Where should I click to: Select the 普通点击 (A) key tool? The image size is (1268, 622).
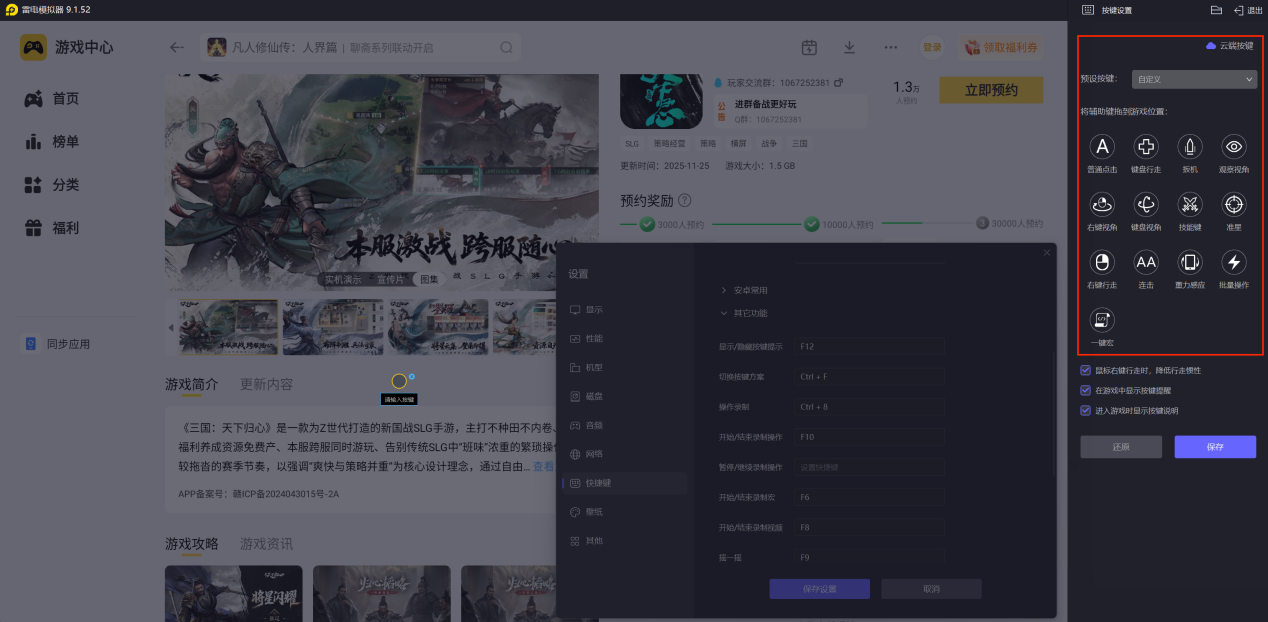point(1102,148)
